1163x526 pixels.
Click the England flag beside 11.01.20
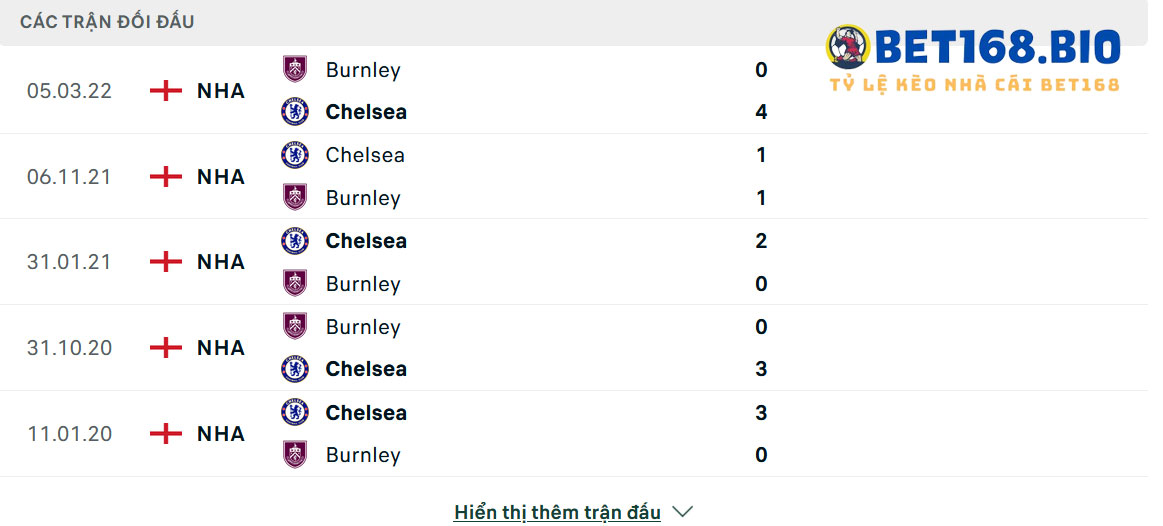(x=166, y=433)
